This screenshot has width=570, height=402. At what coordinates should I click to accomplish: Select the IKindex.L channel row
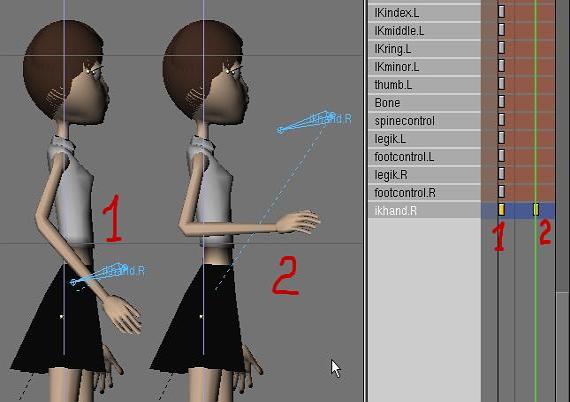point(424,13)
